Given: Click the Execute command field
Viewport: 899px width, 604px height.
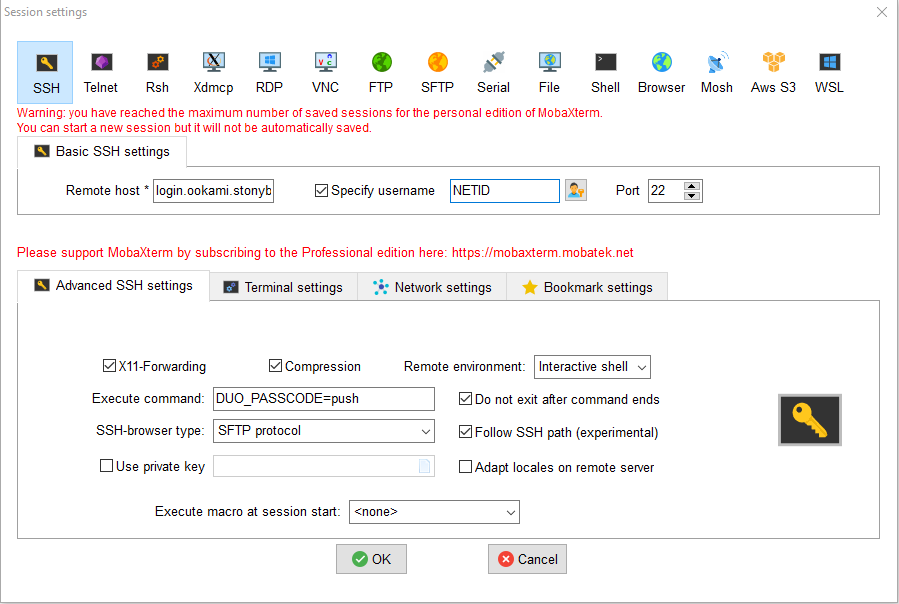Looking at the screenshot, I should (323, 399).
